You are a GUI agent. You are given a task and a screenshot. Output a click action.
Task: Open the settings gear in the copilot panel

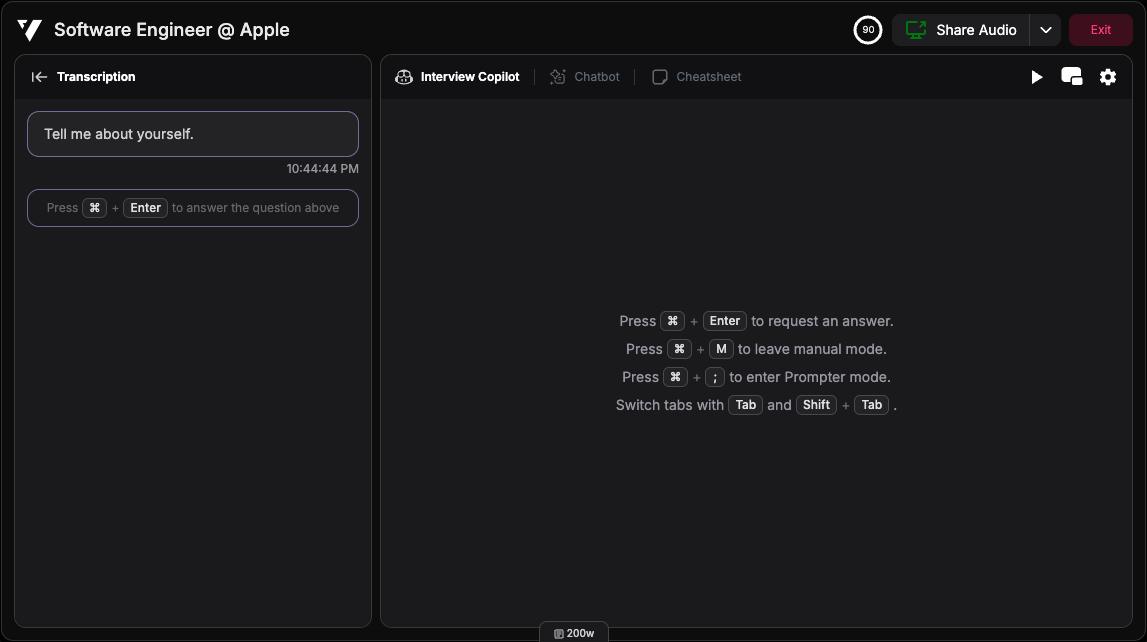click(x=1107, y=76)
